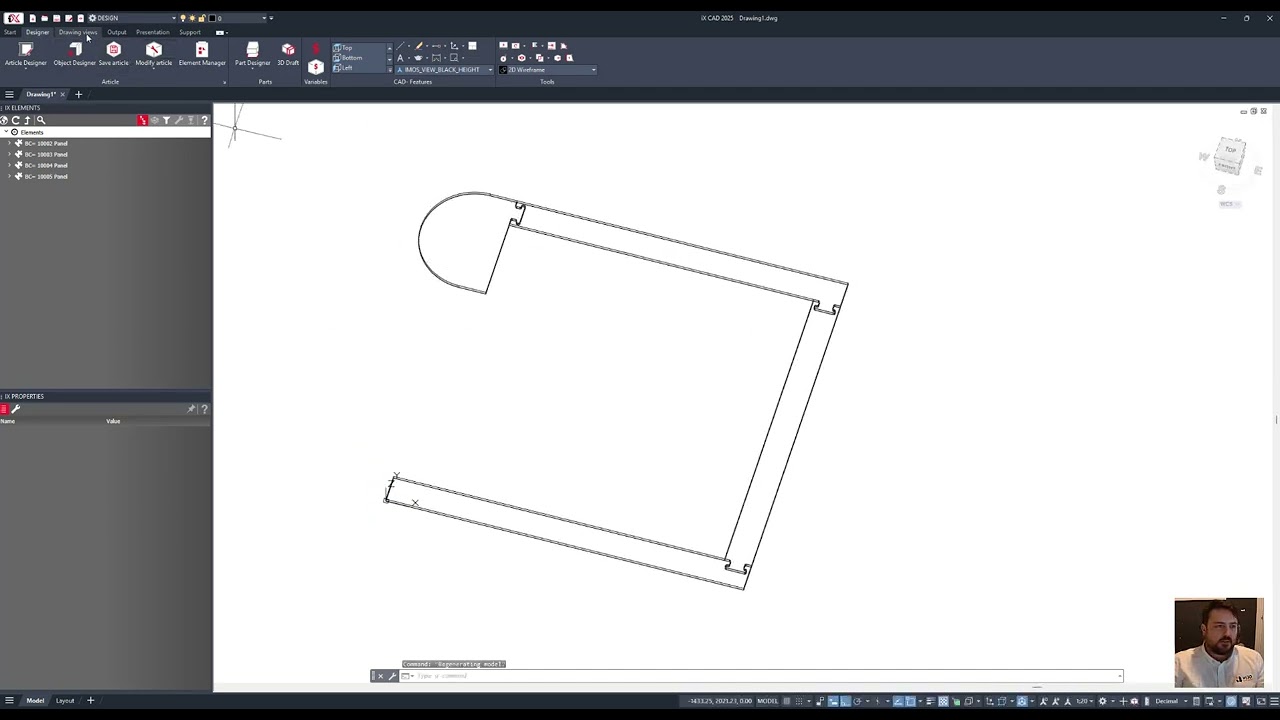Click the up-arrow icon in IX Elements toolbar
The width and height of the screenshot is (1280, 720).
coord(28,120)
